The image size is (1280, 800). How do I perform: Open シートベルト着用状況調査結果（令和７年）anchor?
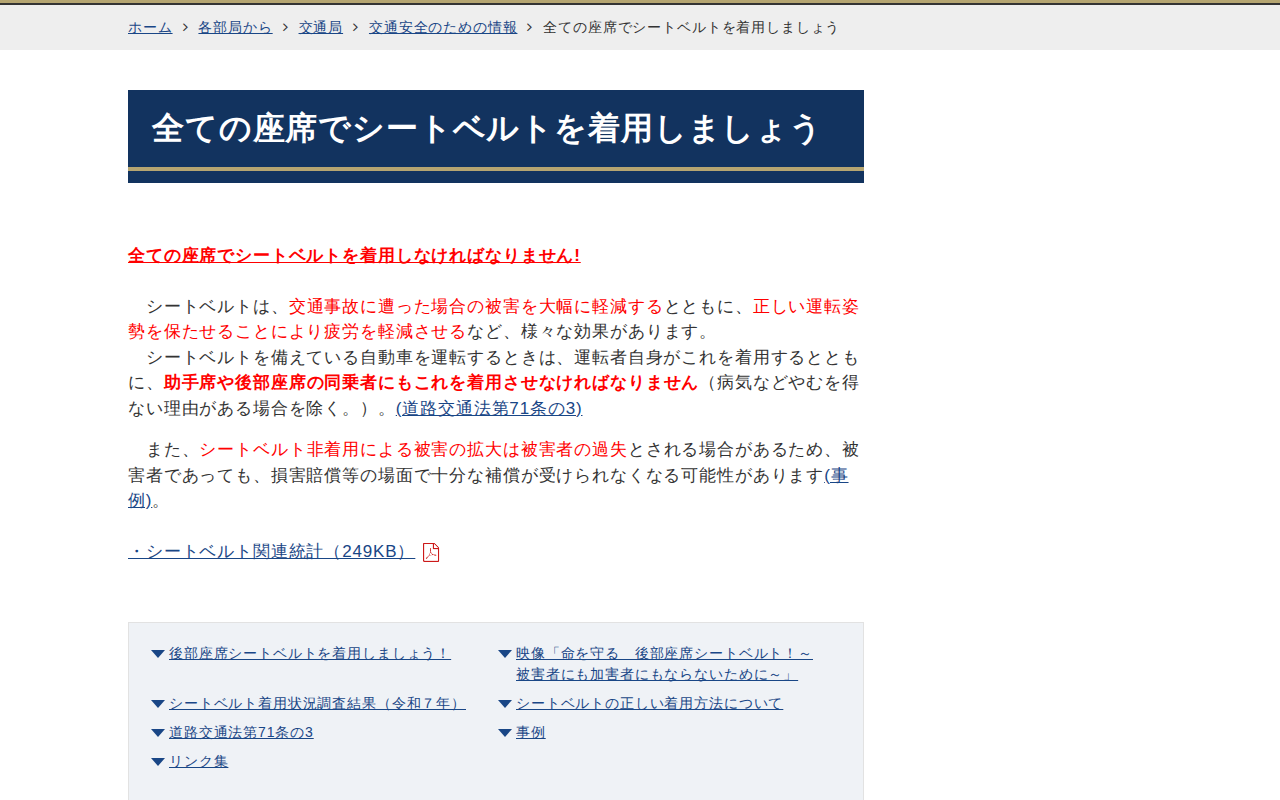point(317,703)
